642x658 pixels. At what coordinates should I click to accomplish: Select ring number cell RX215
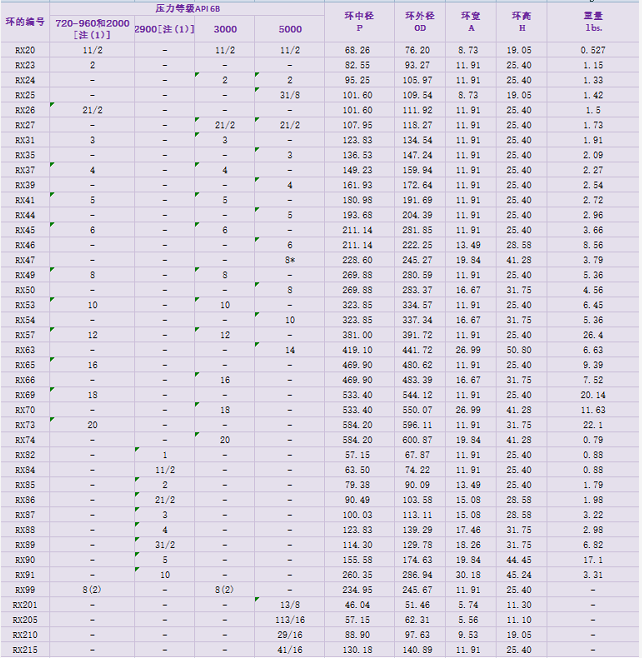point(25,650)
